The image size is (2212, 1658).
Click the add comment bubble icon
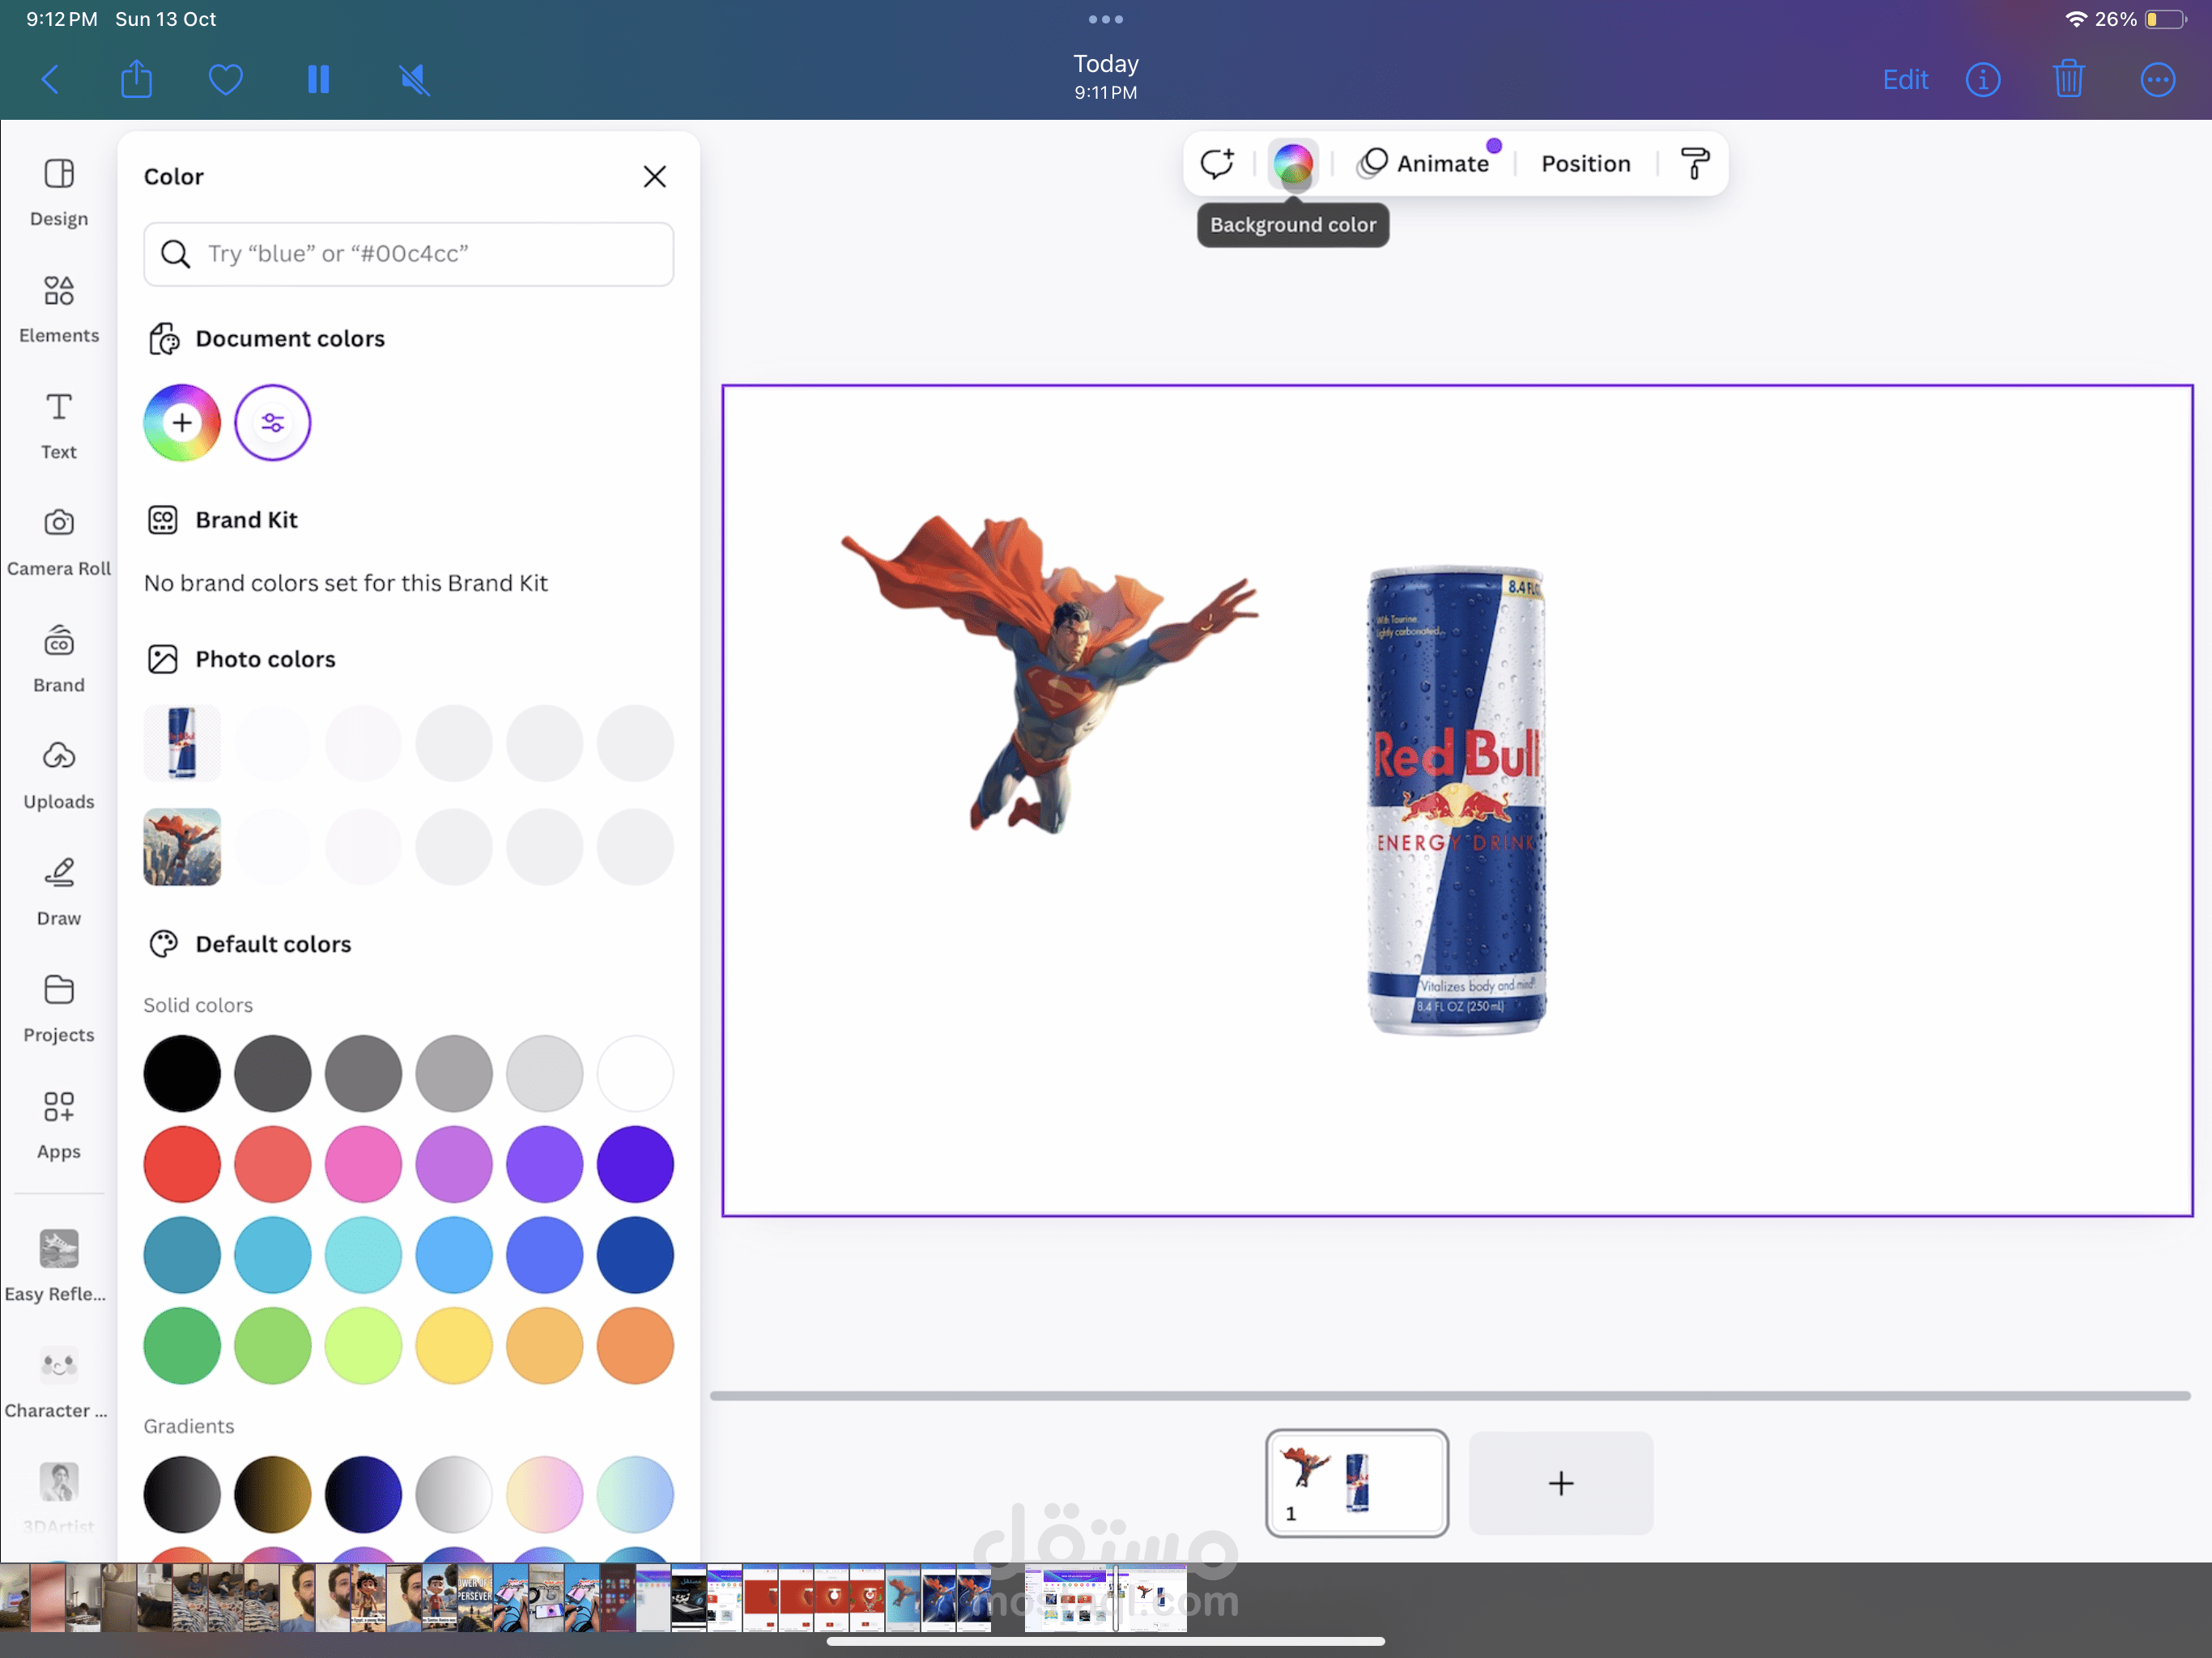(1216, 163)
